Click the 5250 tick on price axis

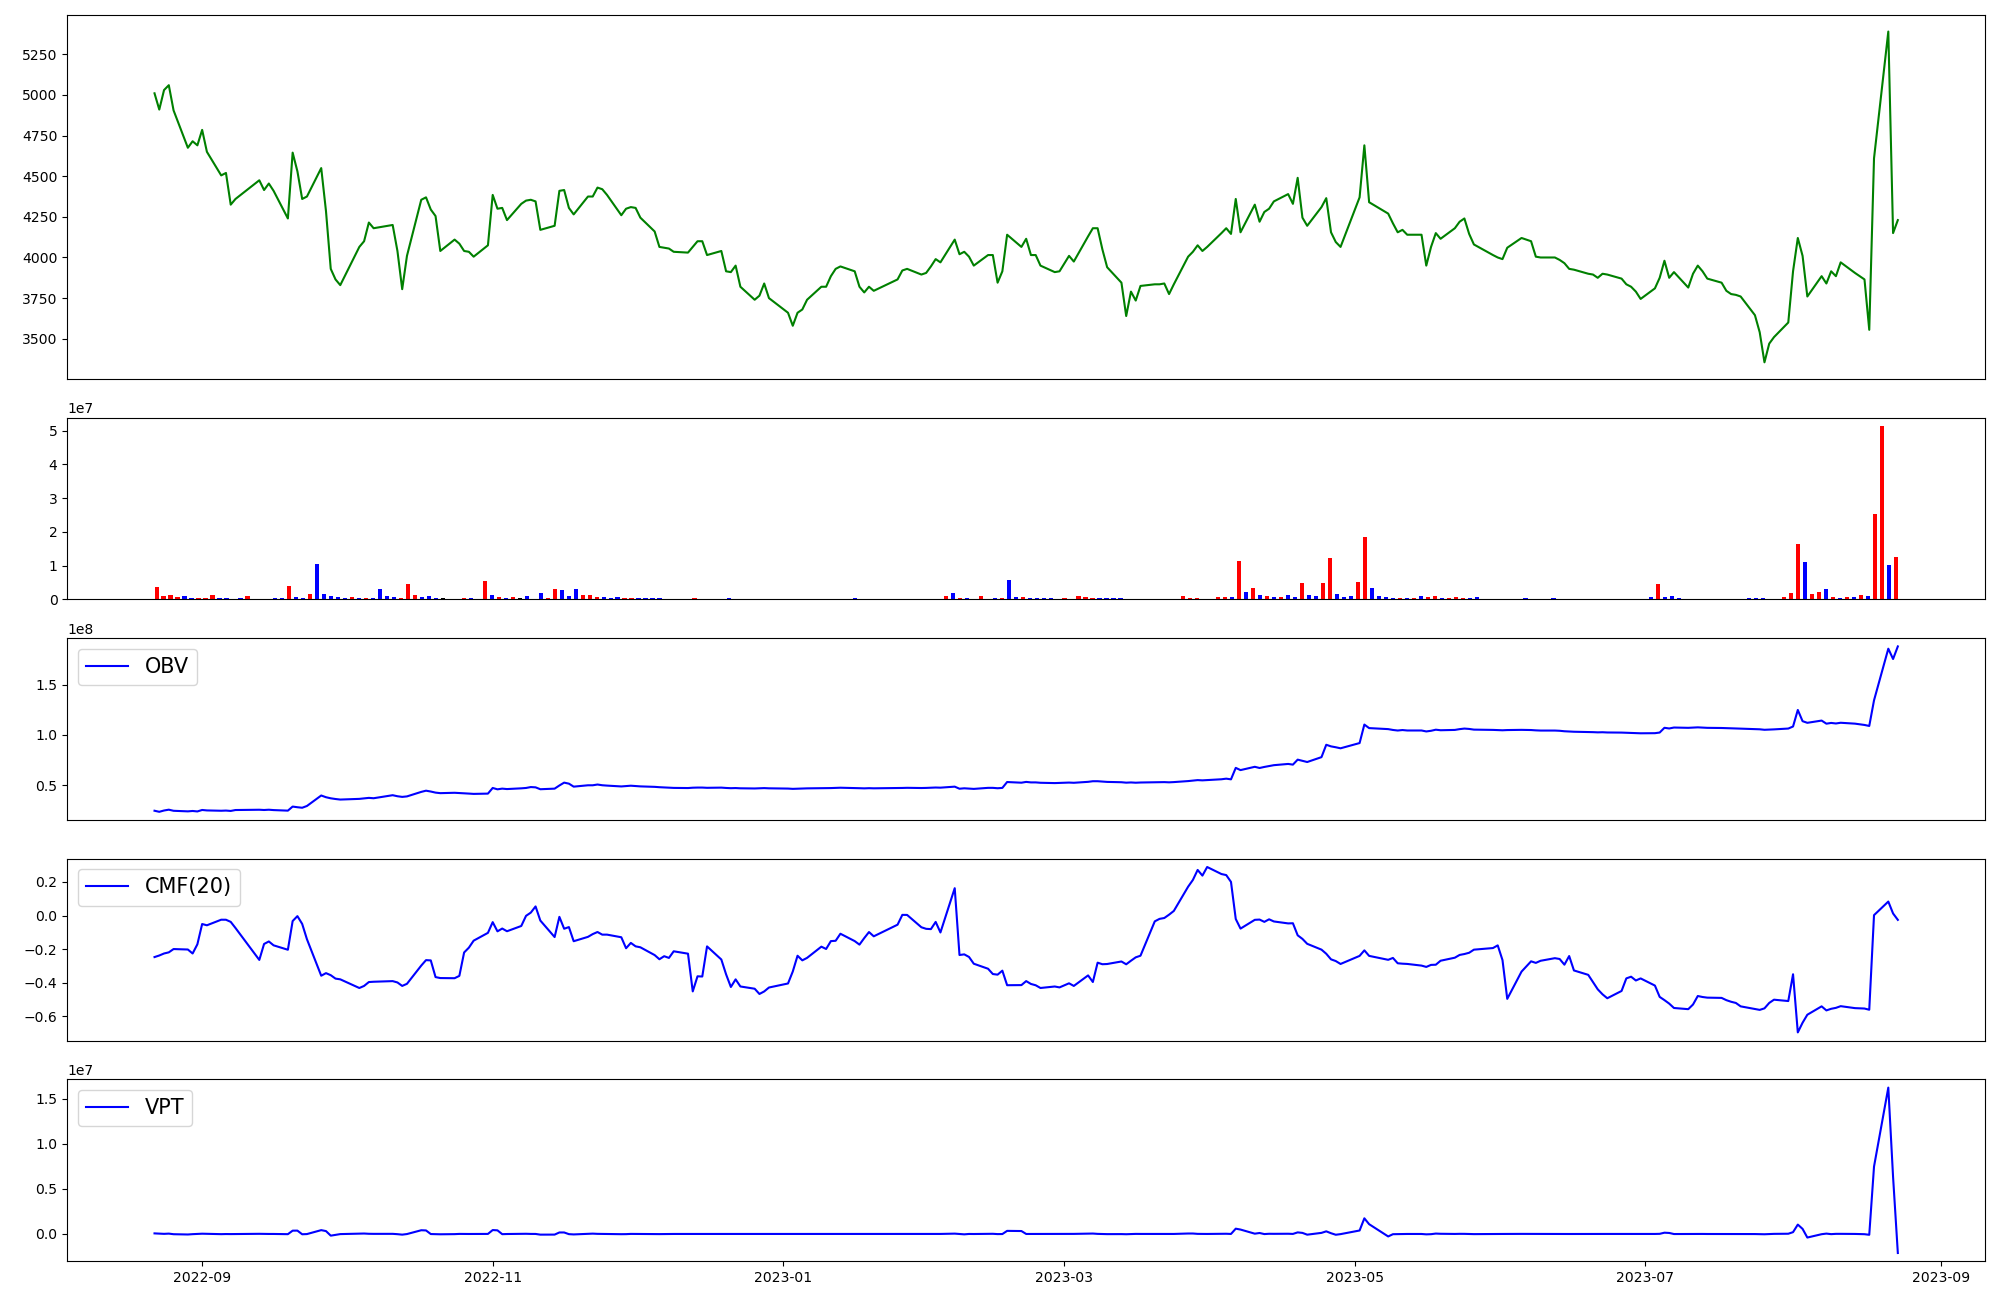pyautogui.click(x=39, y=55)
